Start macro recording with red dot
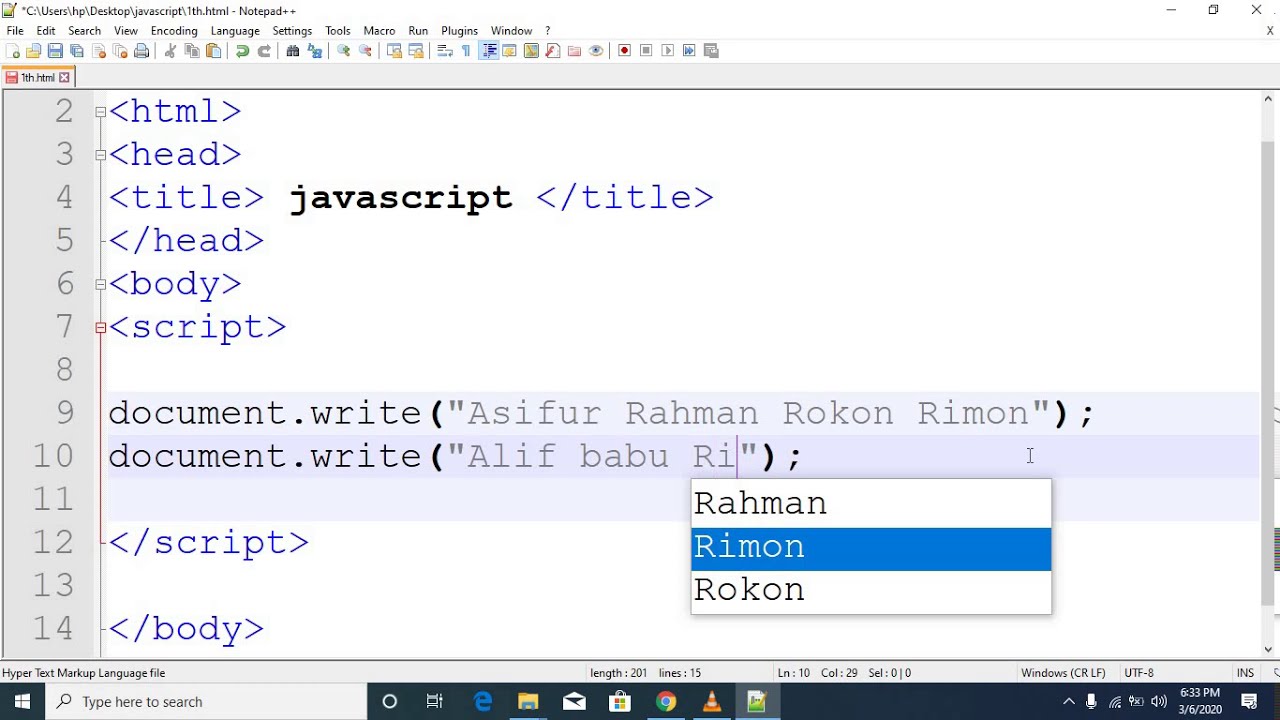Viewport: 1280px width, 720px height. (x=624, y=50)
